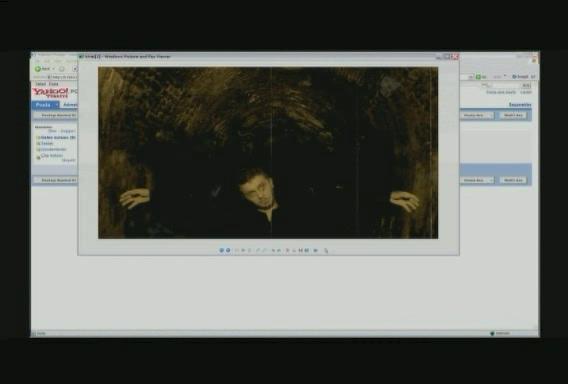The height and width of the screenshot is (384, 568).
Task: Expand the Posta tab dropdown arrow
Action: (57, 105)
